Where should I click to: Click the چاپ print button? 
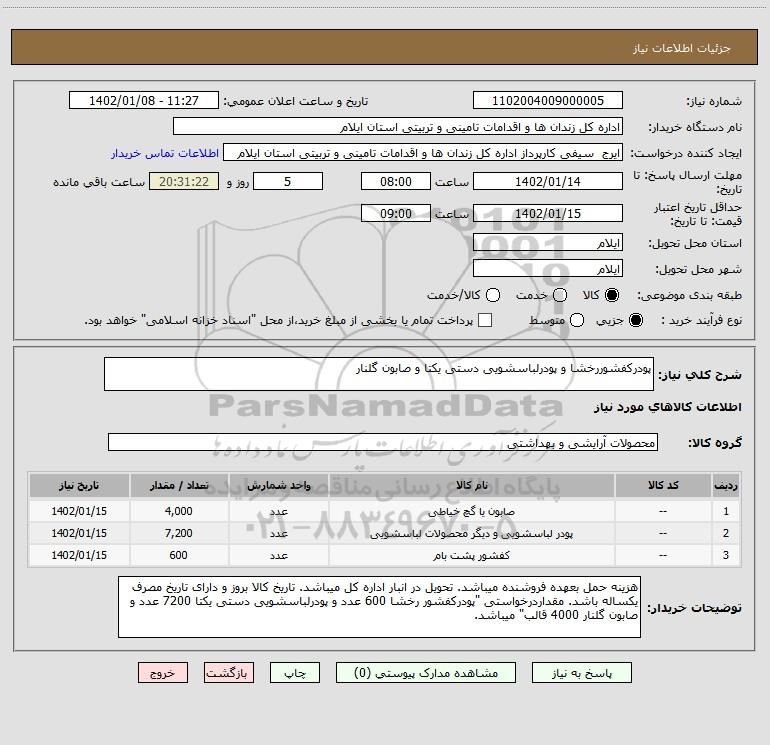click(x=295, y=673)
